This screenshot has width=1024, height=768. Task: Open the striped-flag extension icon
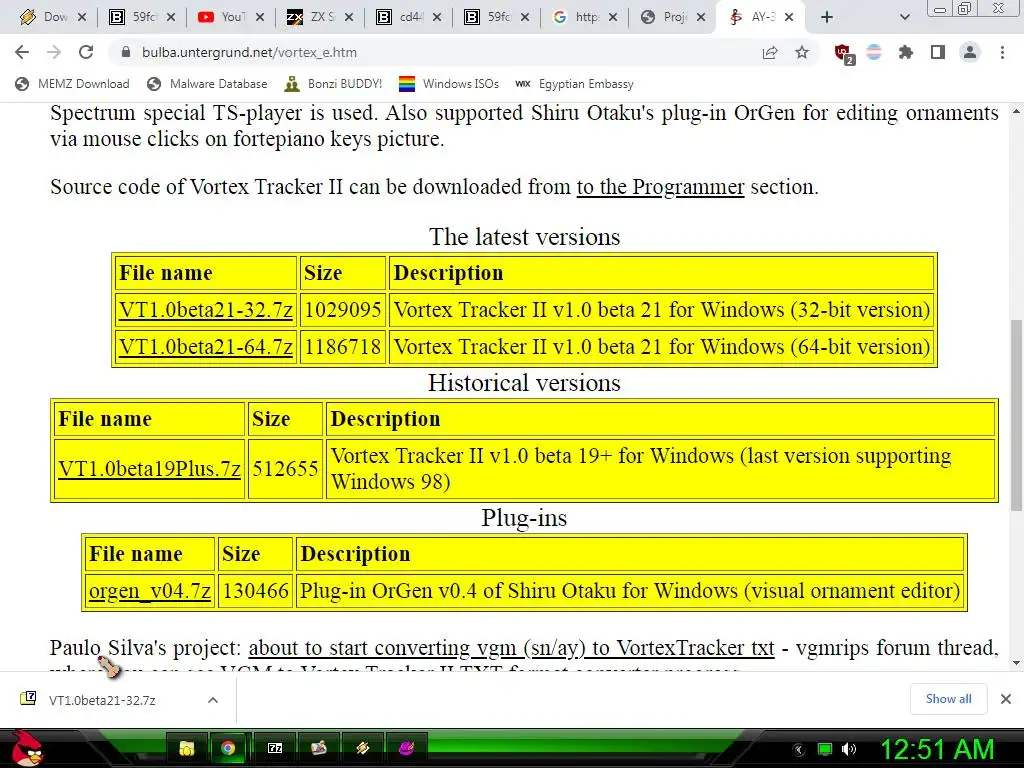pyautogui.click(x=874, y=52)
